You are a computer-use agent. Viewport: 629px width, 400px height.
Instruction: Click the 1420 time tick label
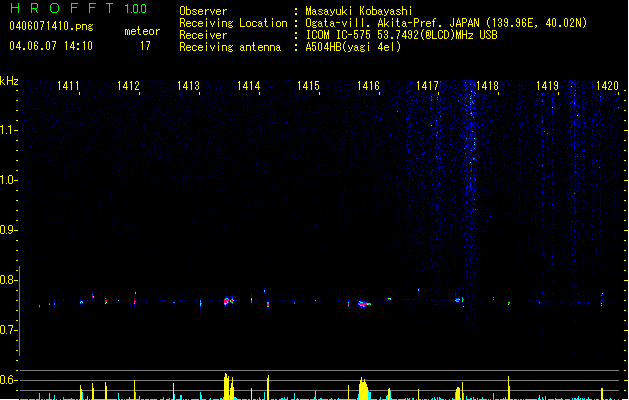[x=607, y=86]
